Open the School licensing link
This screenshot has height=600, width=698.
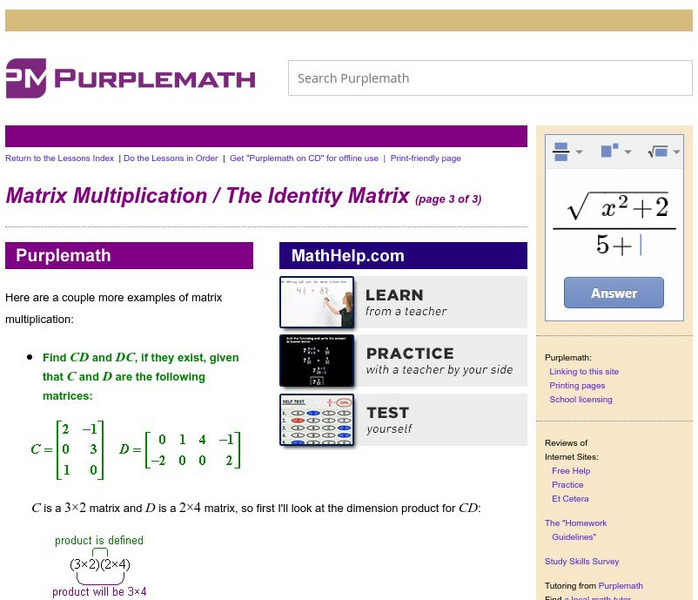click(580, 399)
